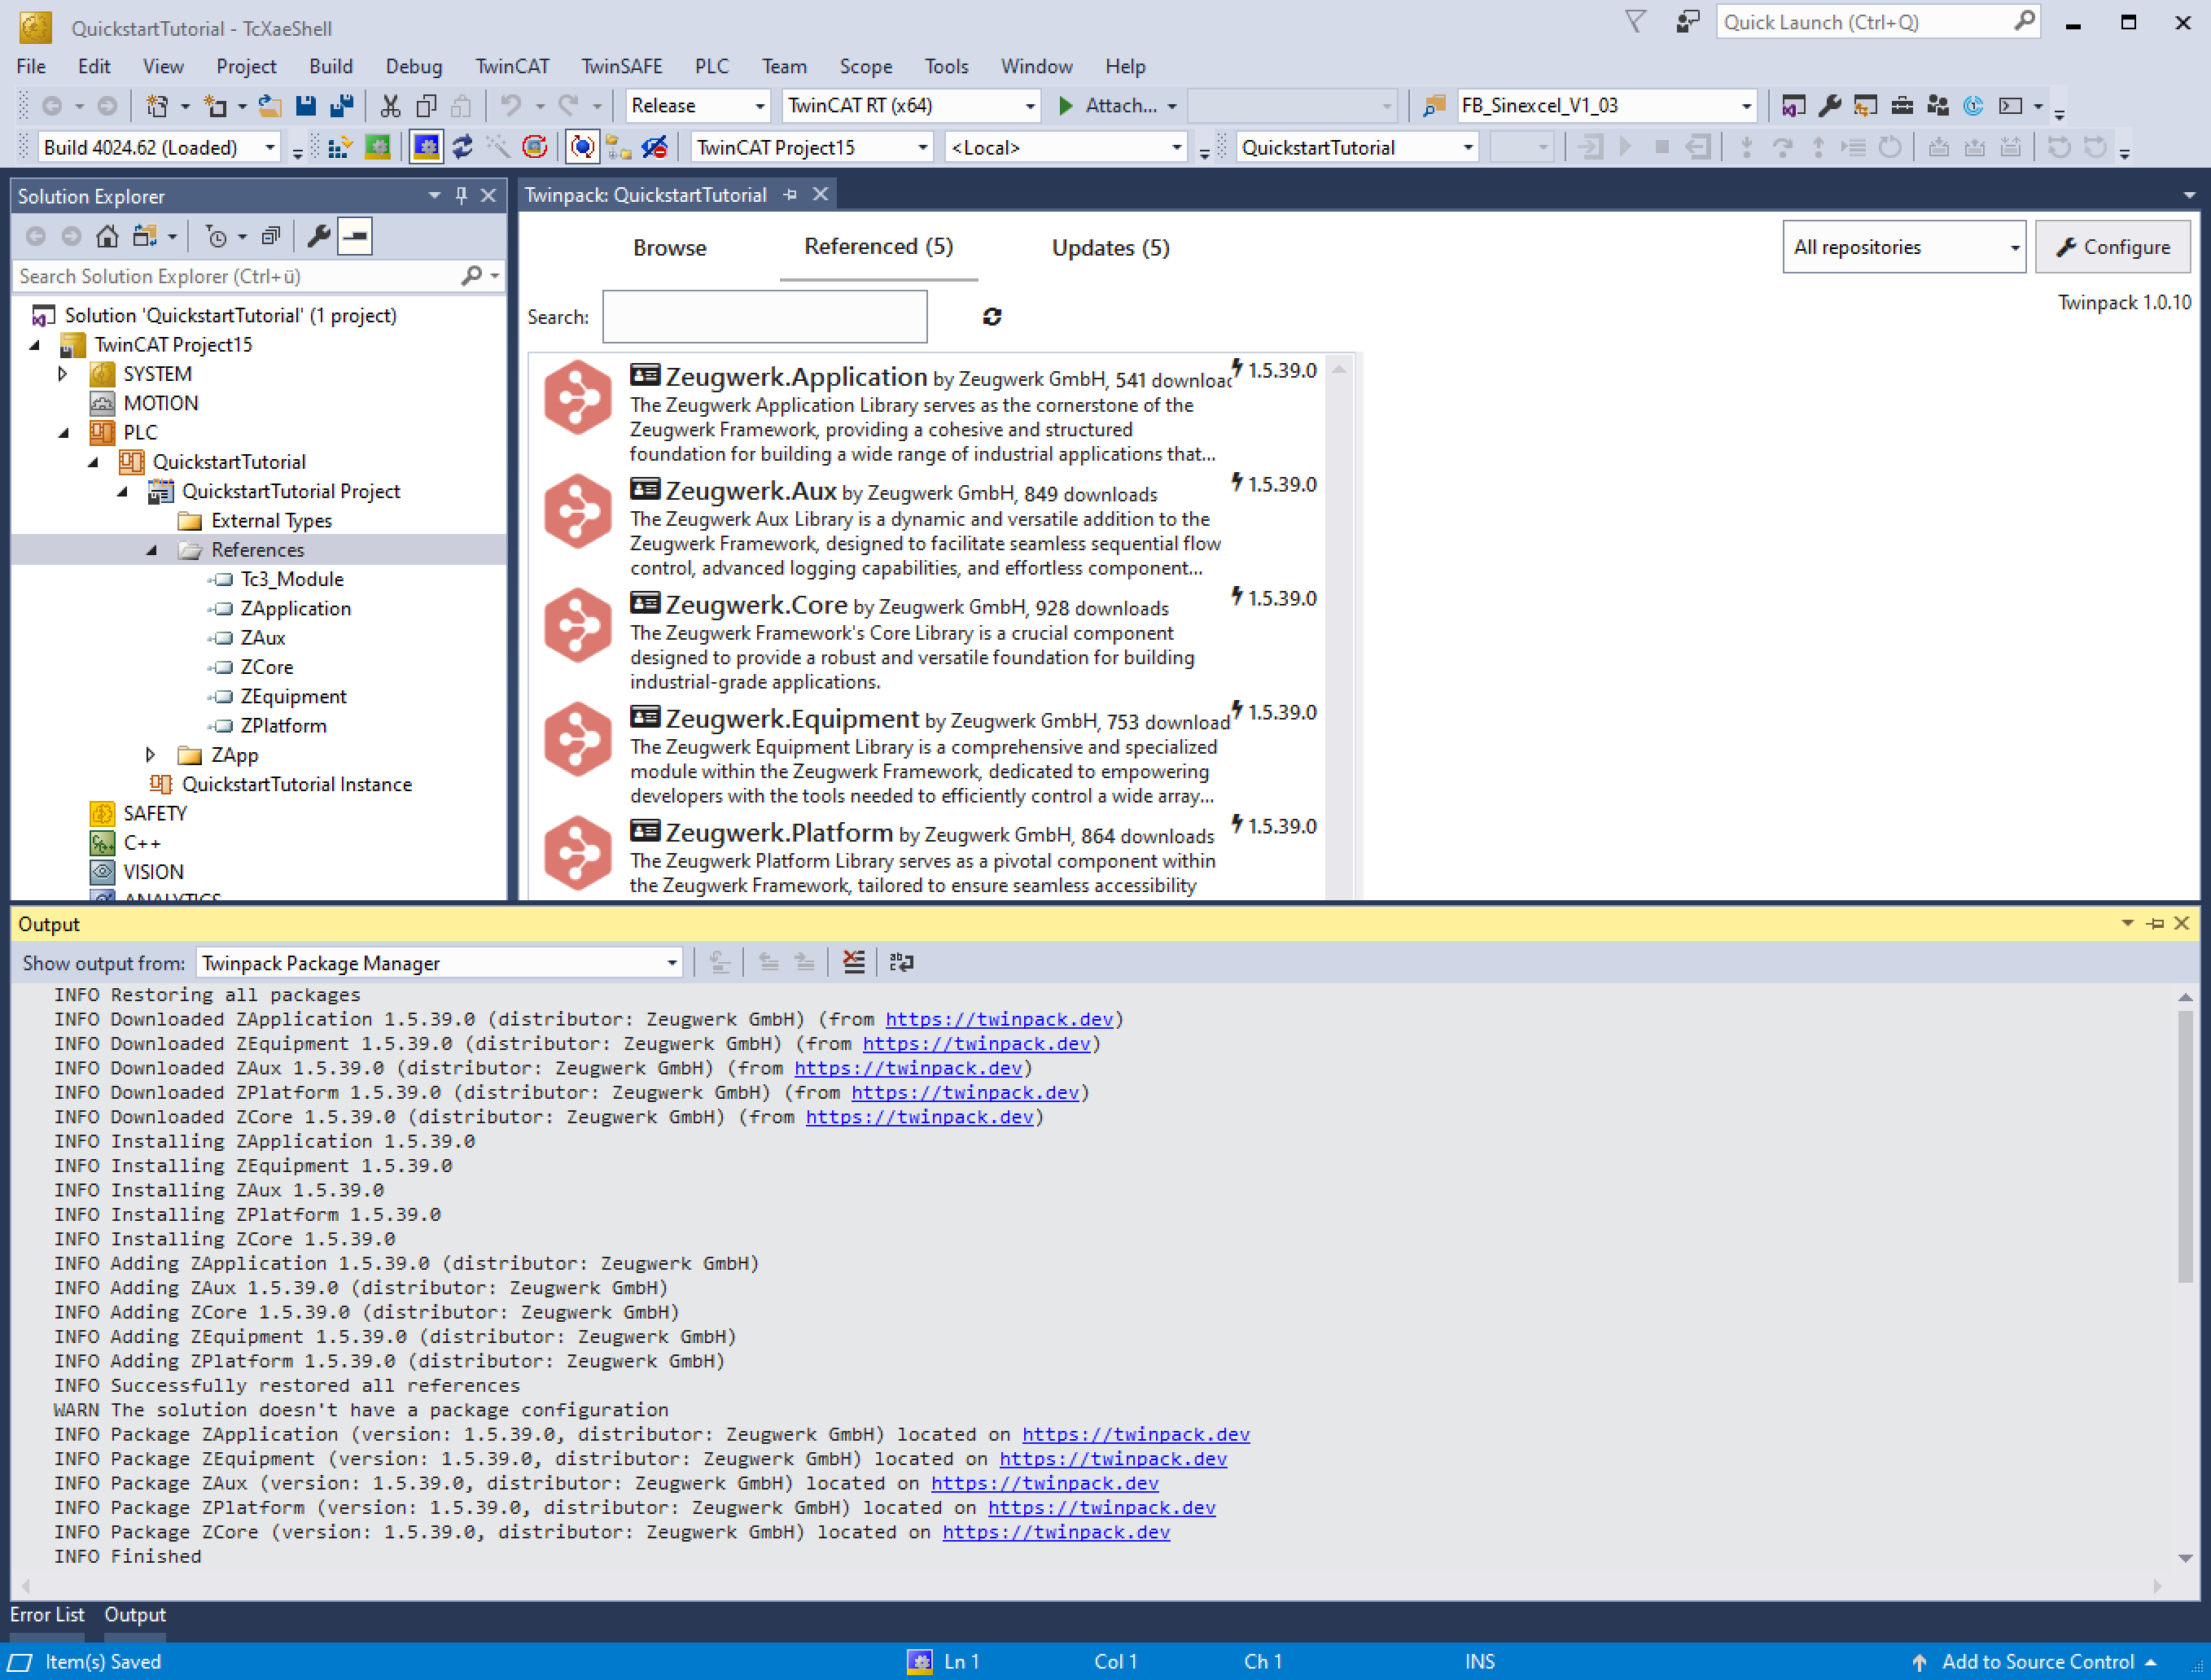Image resolution: width=2211 pixels, height=1680 pixels.
Task: Open the Properties wrench icon in main toolbar
Action: pos(1829,105)
